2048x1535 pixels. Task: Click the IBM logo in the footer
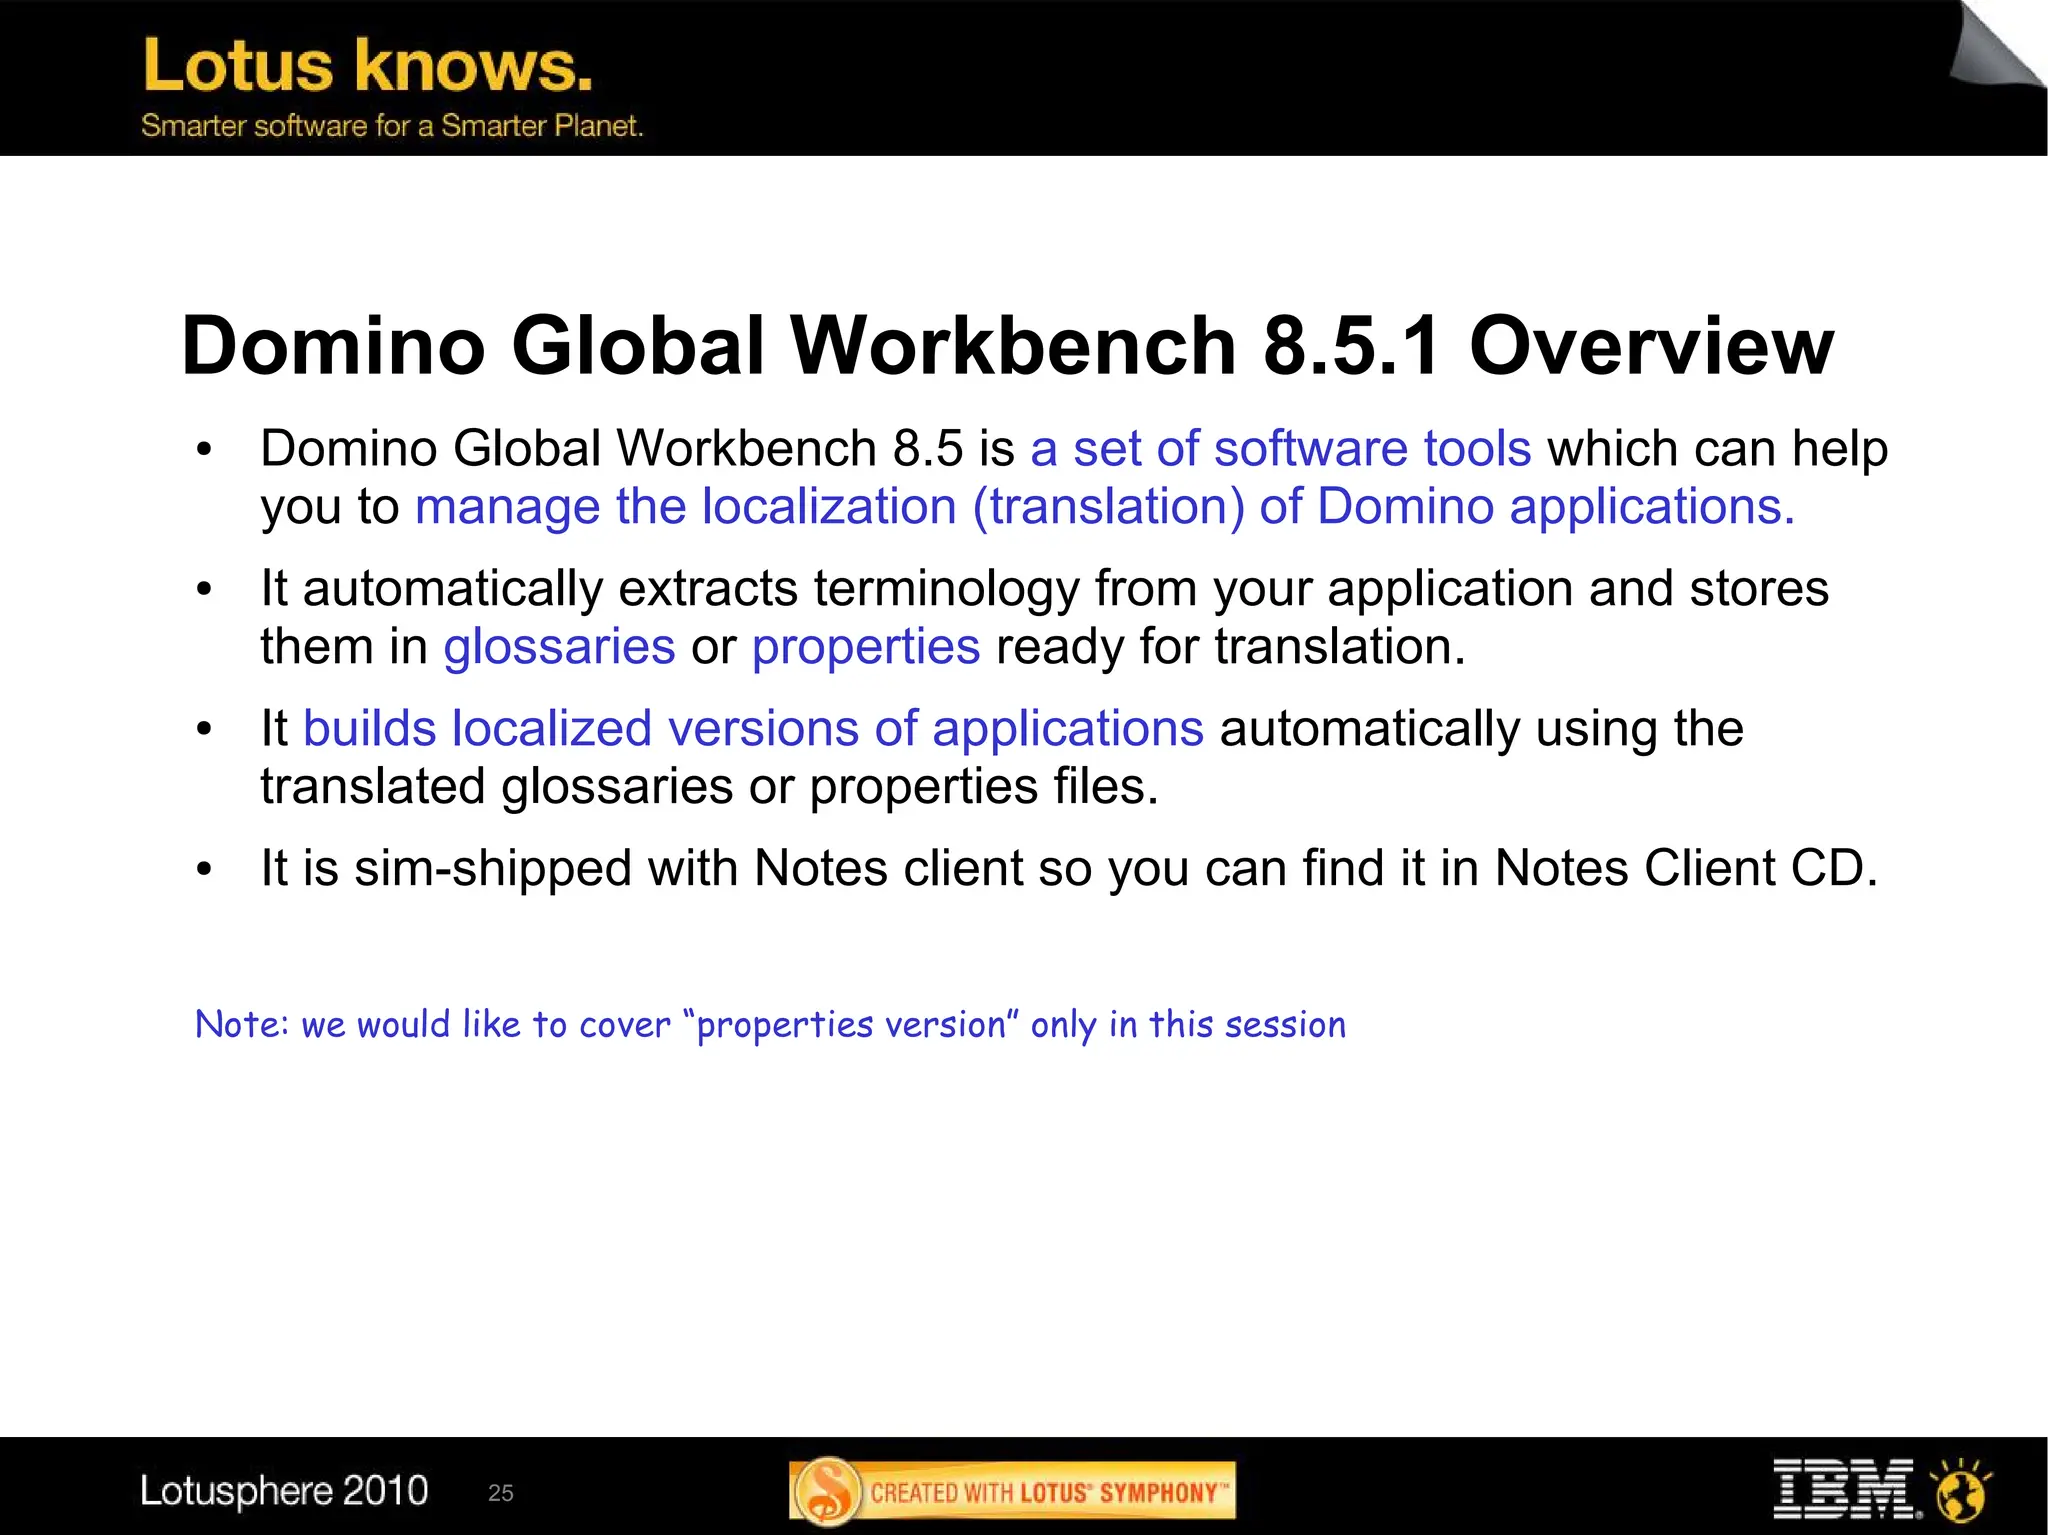[x=1847, y=1489]
